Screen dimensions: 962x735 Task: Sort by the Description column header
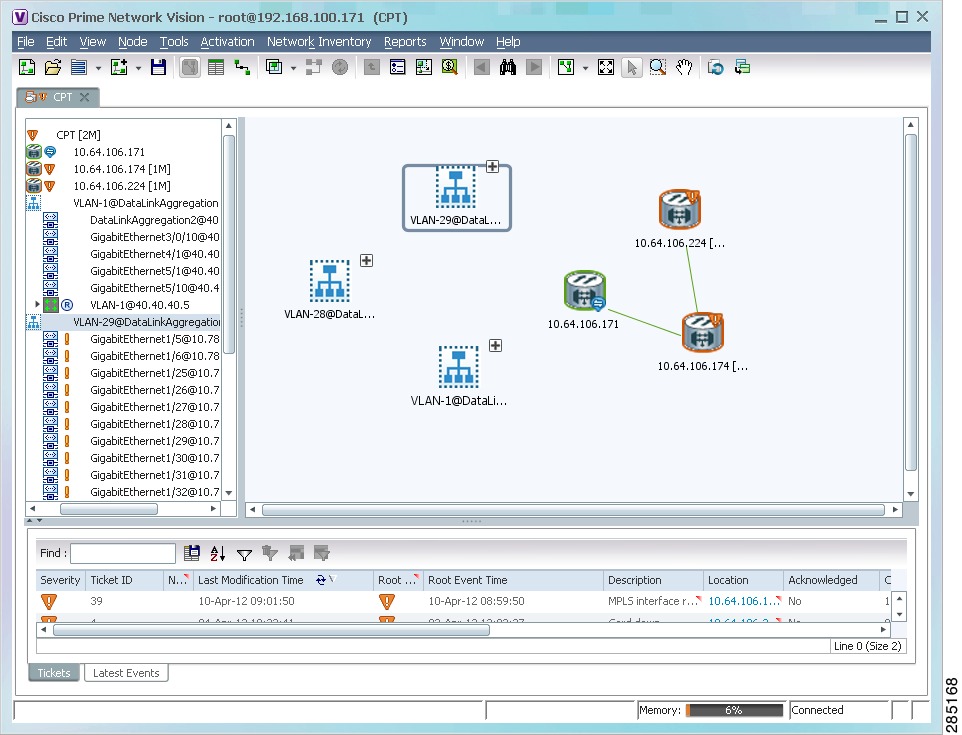click(x=653, y=580)
